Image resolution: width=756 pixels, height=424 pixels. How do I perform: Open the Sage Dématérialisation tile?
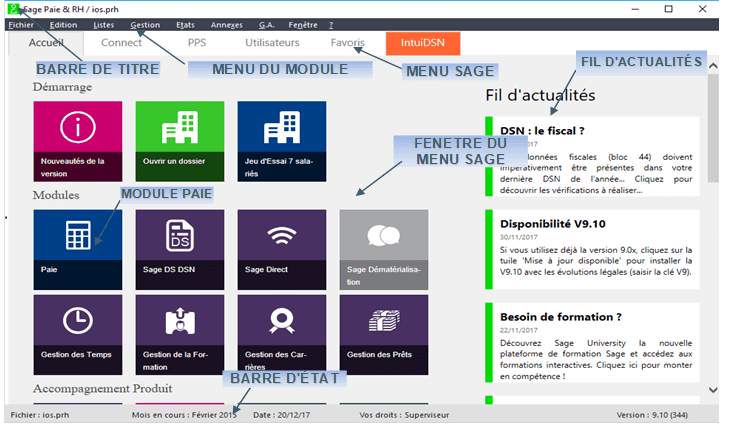pyautogui.click(x=384, y=249)
